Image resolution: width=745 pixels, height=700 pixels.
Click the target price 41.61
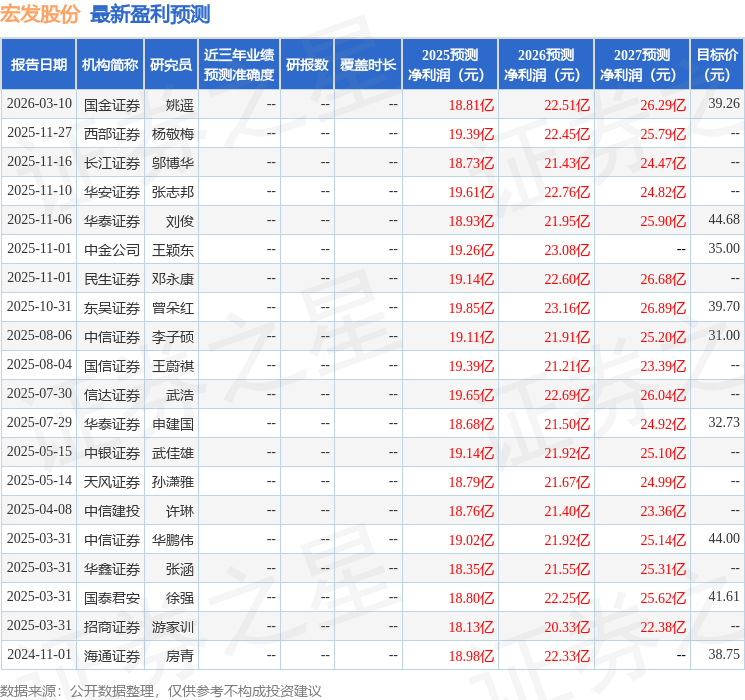(x=724, y=596)
